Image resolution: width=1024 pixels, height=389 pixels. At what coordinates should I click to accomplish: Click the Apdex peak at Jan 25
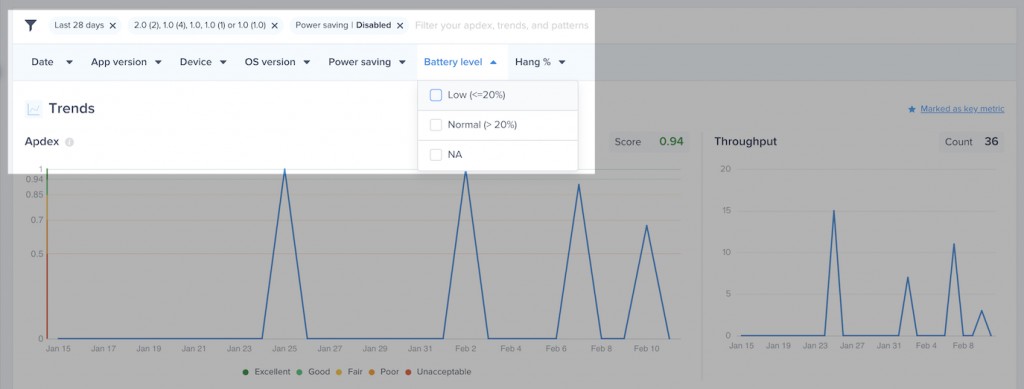tap(284, 170)
